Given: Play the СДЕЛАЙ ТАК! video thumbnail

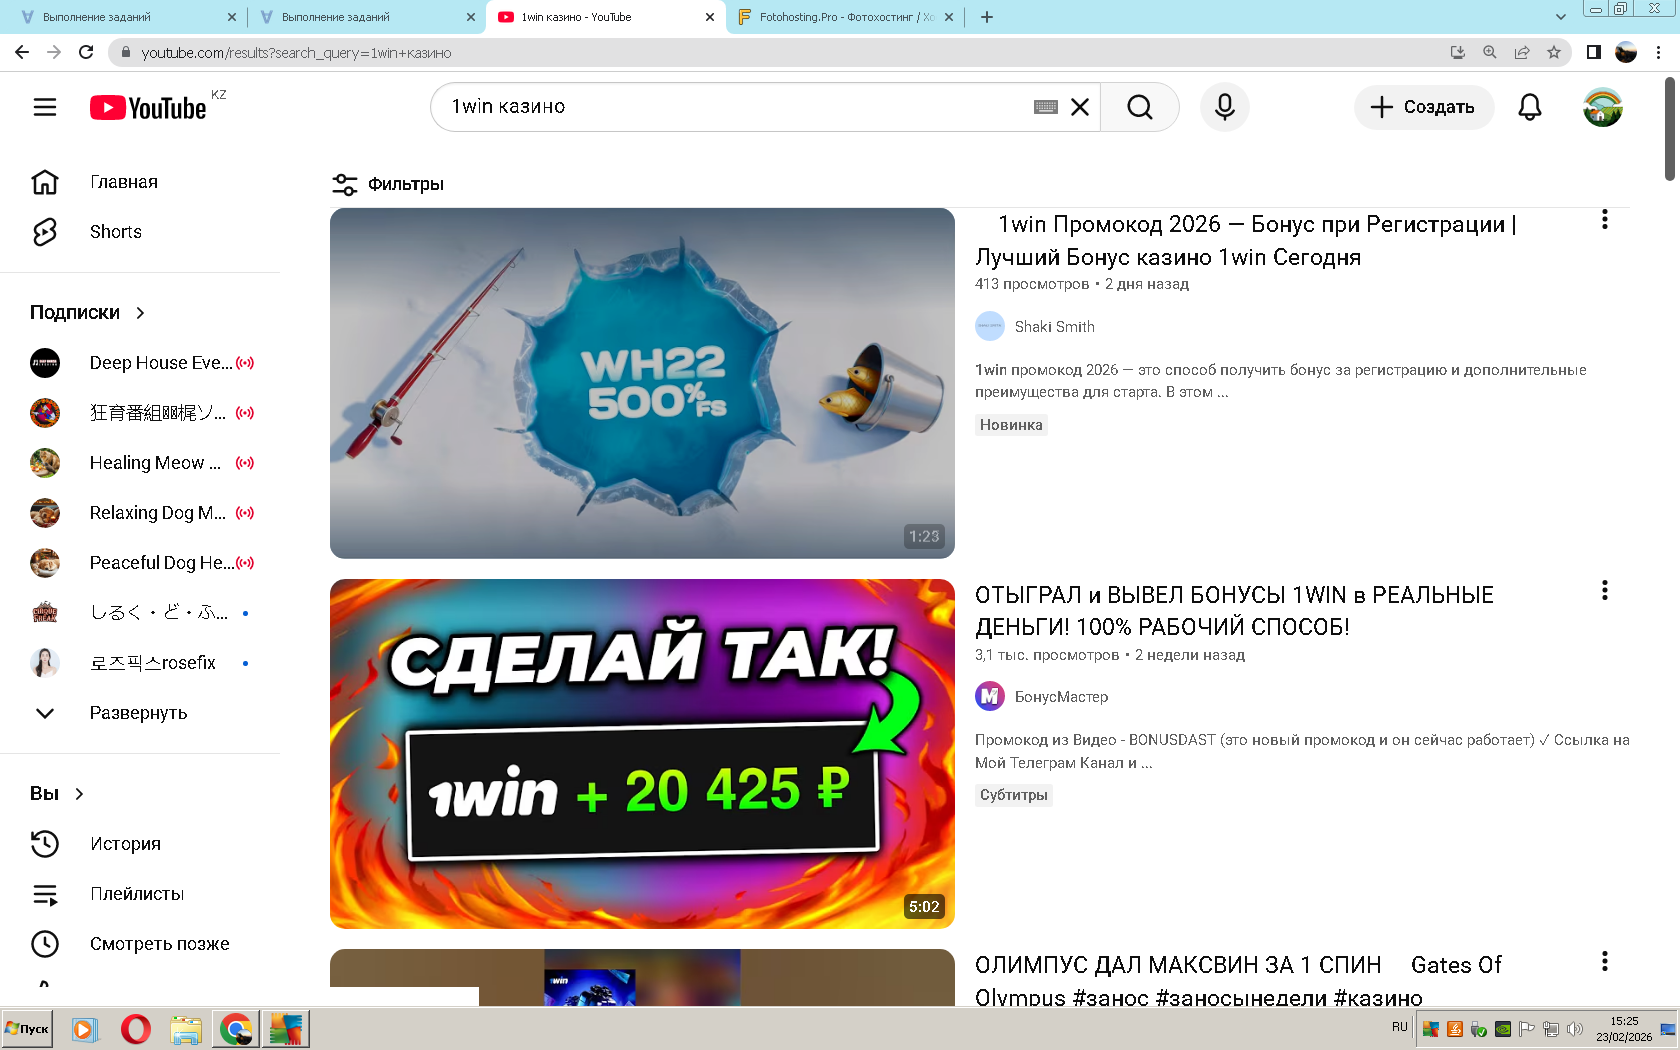Looking at the screenshot, I should [x=642, y=754].
